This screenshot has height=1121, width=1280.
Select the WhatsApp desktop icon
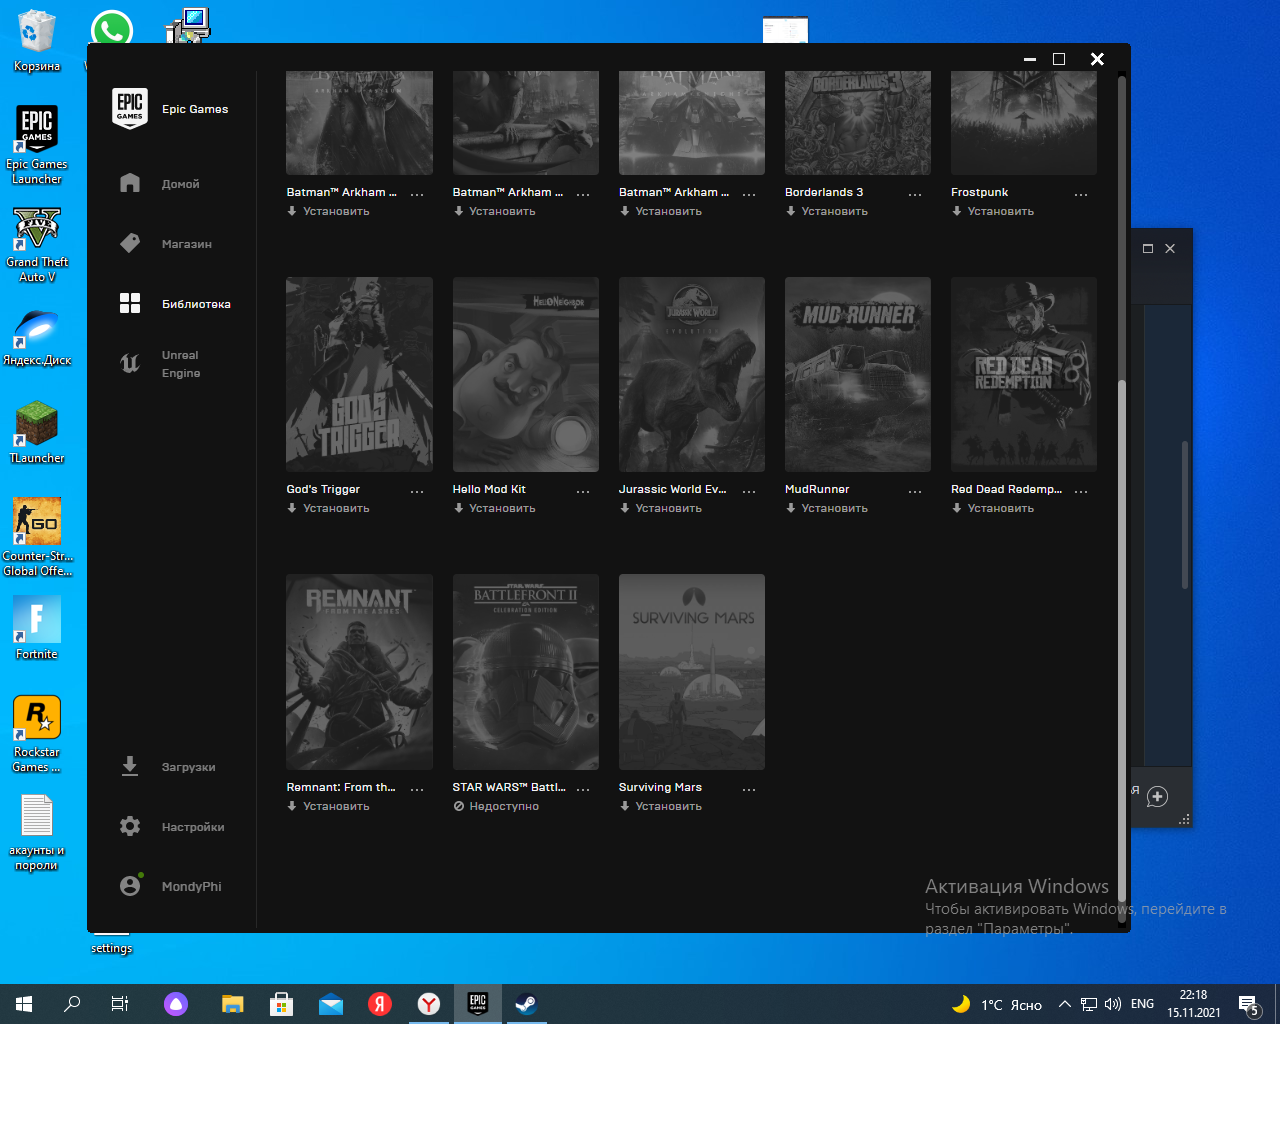tap(111, 29)
